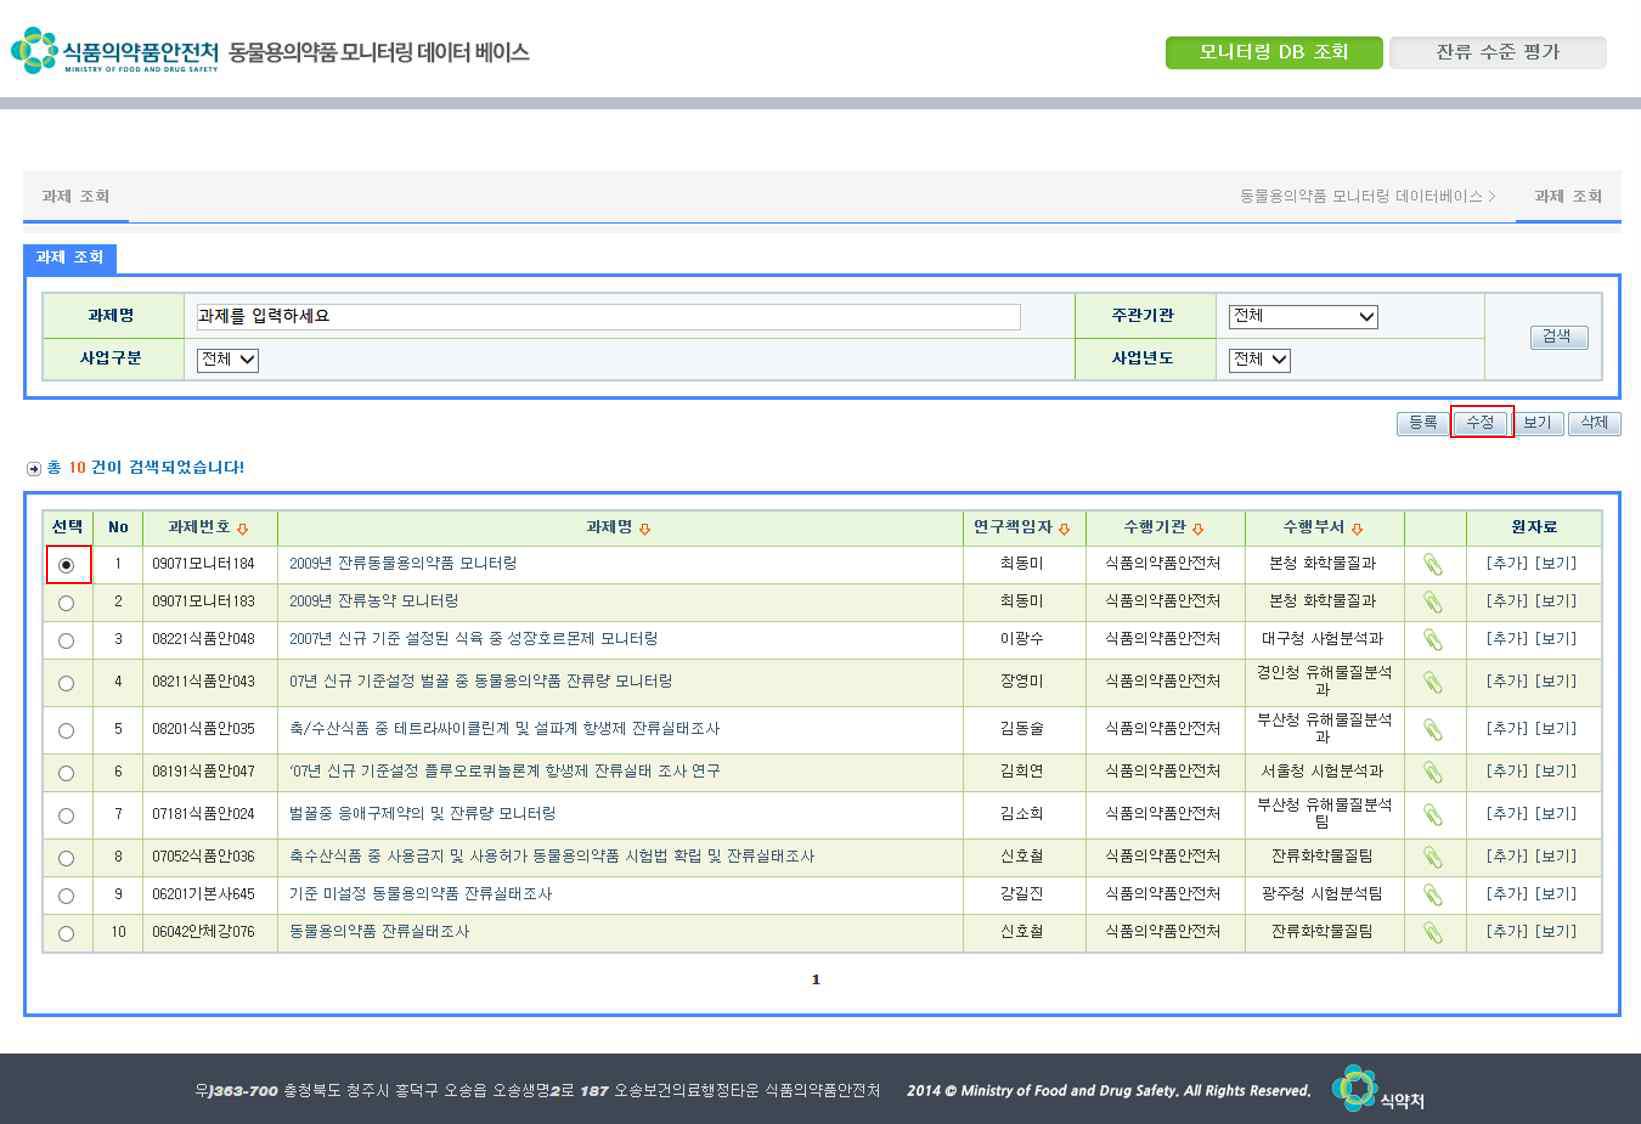
Task: Open attachment clip icon for project 08191식품안047
Action: click(x=1433, y=772)
